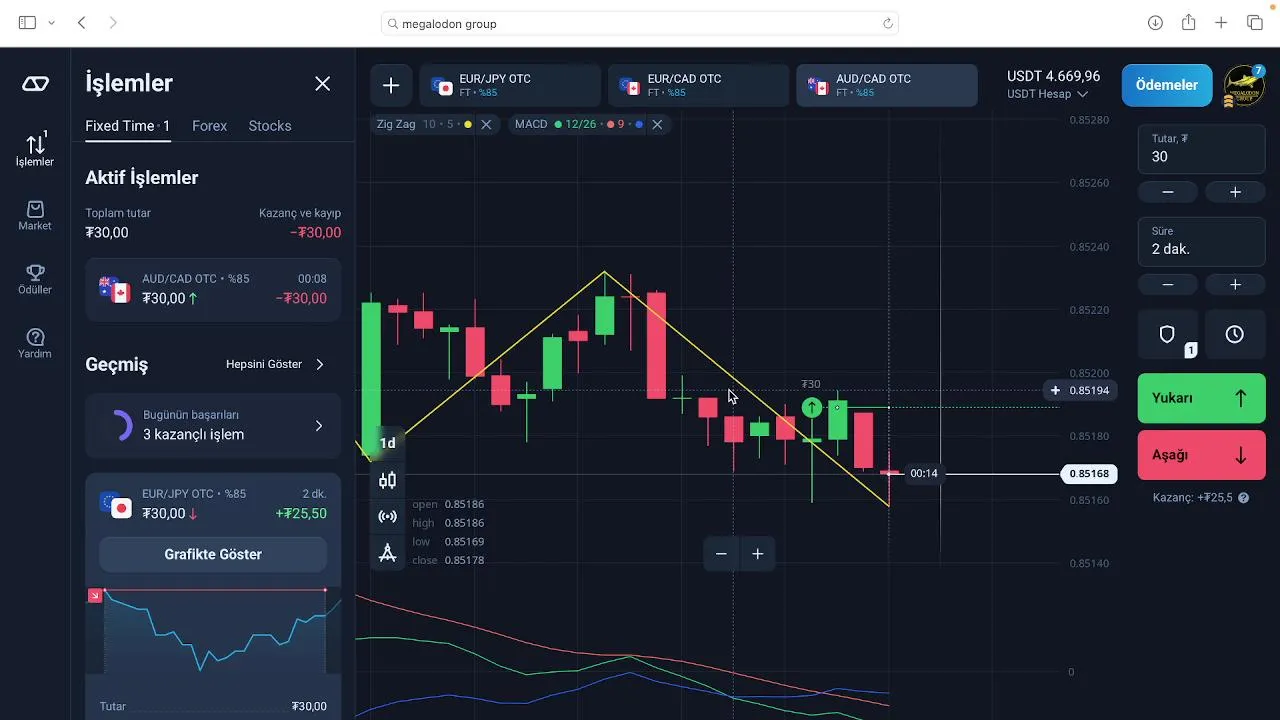Open the chart type candlestick selector
The width and height of the screenshot is (1280, 720).
coord(388,480)
